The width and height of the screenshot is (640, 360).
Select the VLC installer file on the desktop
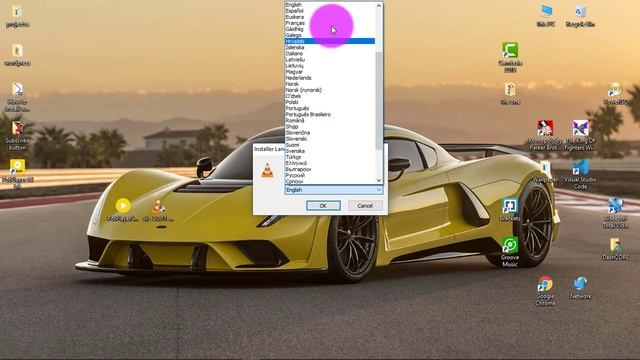[x=158, y=210]
